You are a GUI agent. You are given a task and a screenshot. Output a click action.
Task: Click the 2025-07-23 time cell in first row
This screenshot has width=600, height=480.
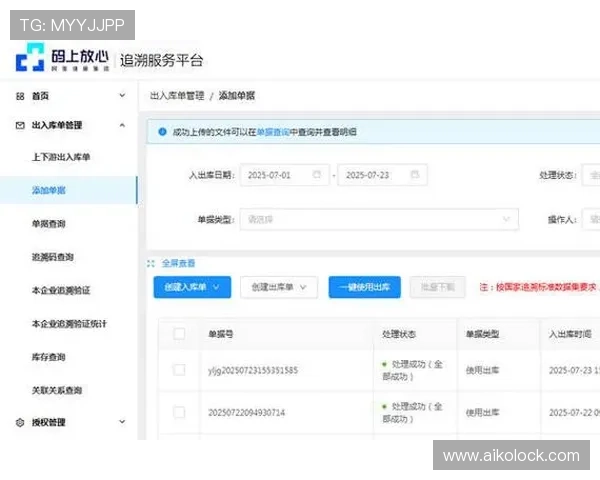[x=574, y=371]
